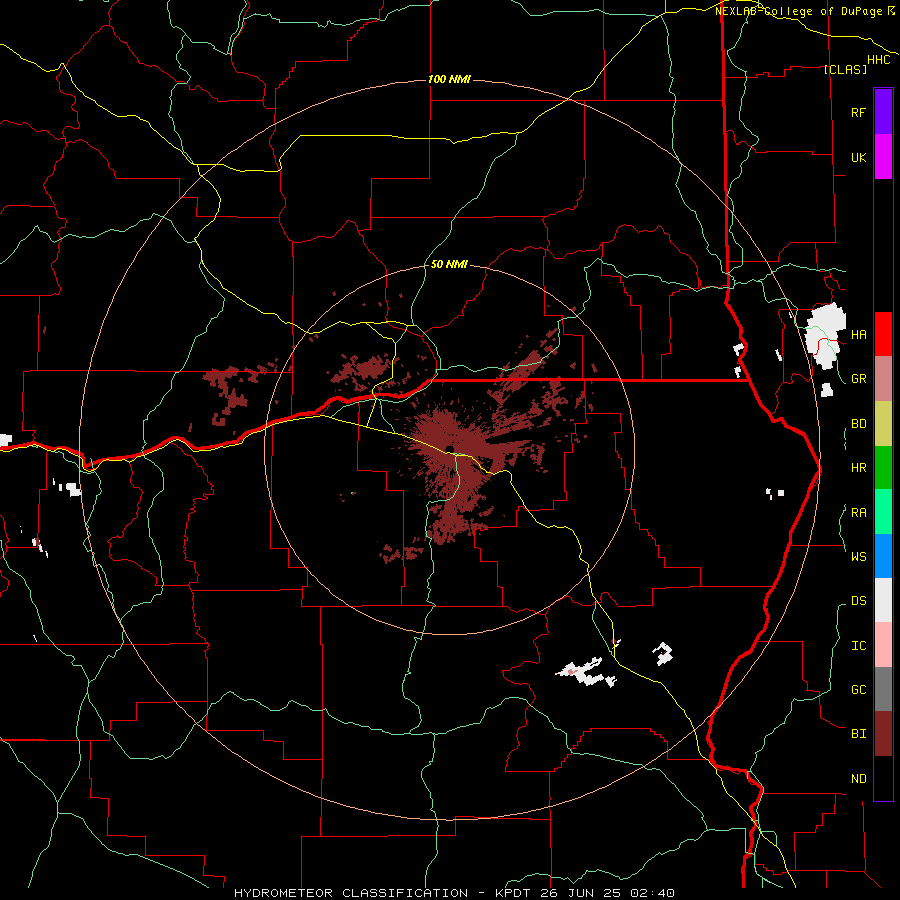Viewport: 900px width, 900px height.
Task: Click the KPDT radar site center
Action: coord(449,450)
